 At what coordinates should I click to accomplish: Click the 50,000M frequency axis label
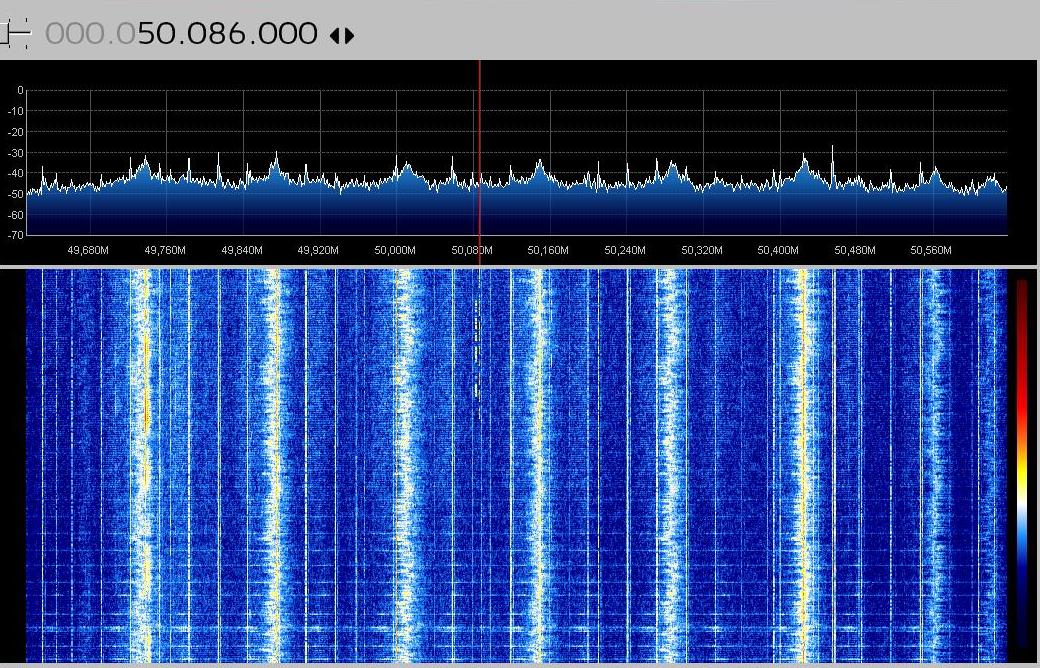click(x=395, y=250)
